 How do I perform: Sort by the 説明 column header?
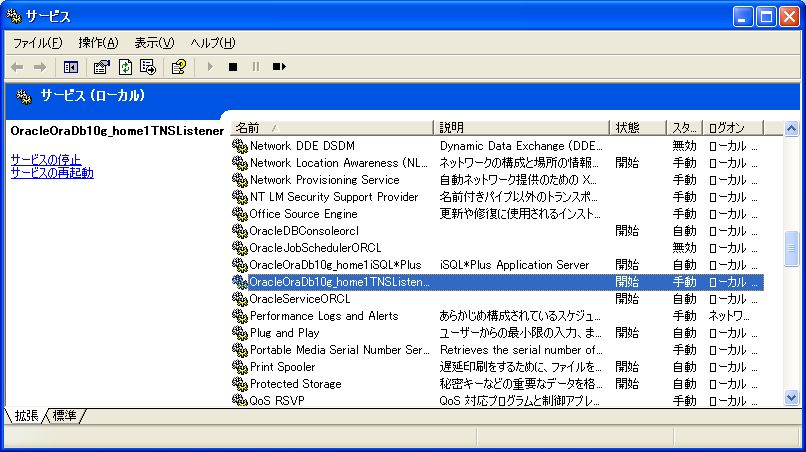click(522, 128)
